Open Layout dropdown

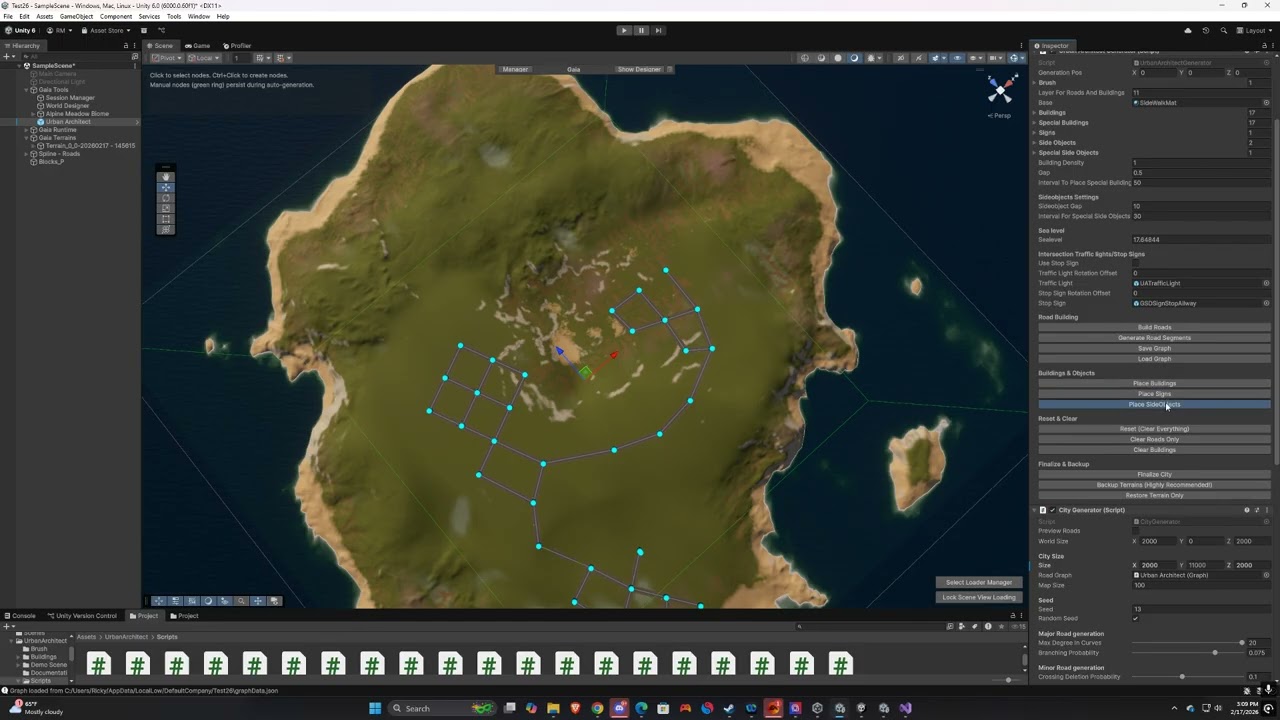pos(1254,31)
